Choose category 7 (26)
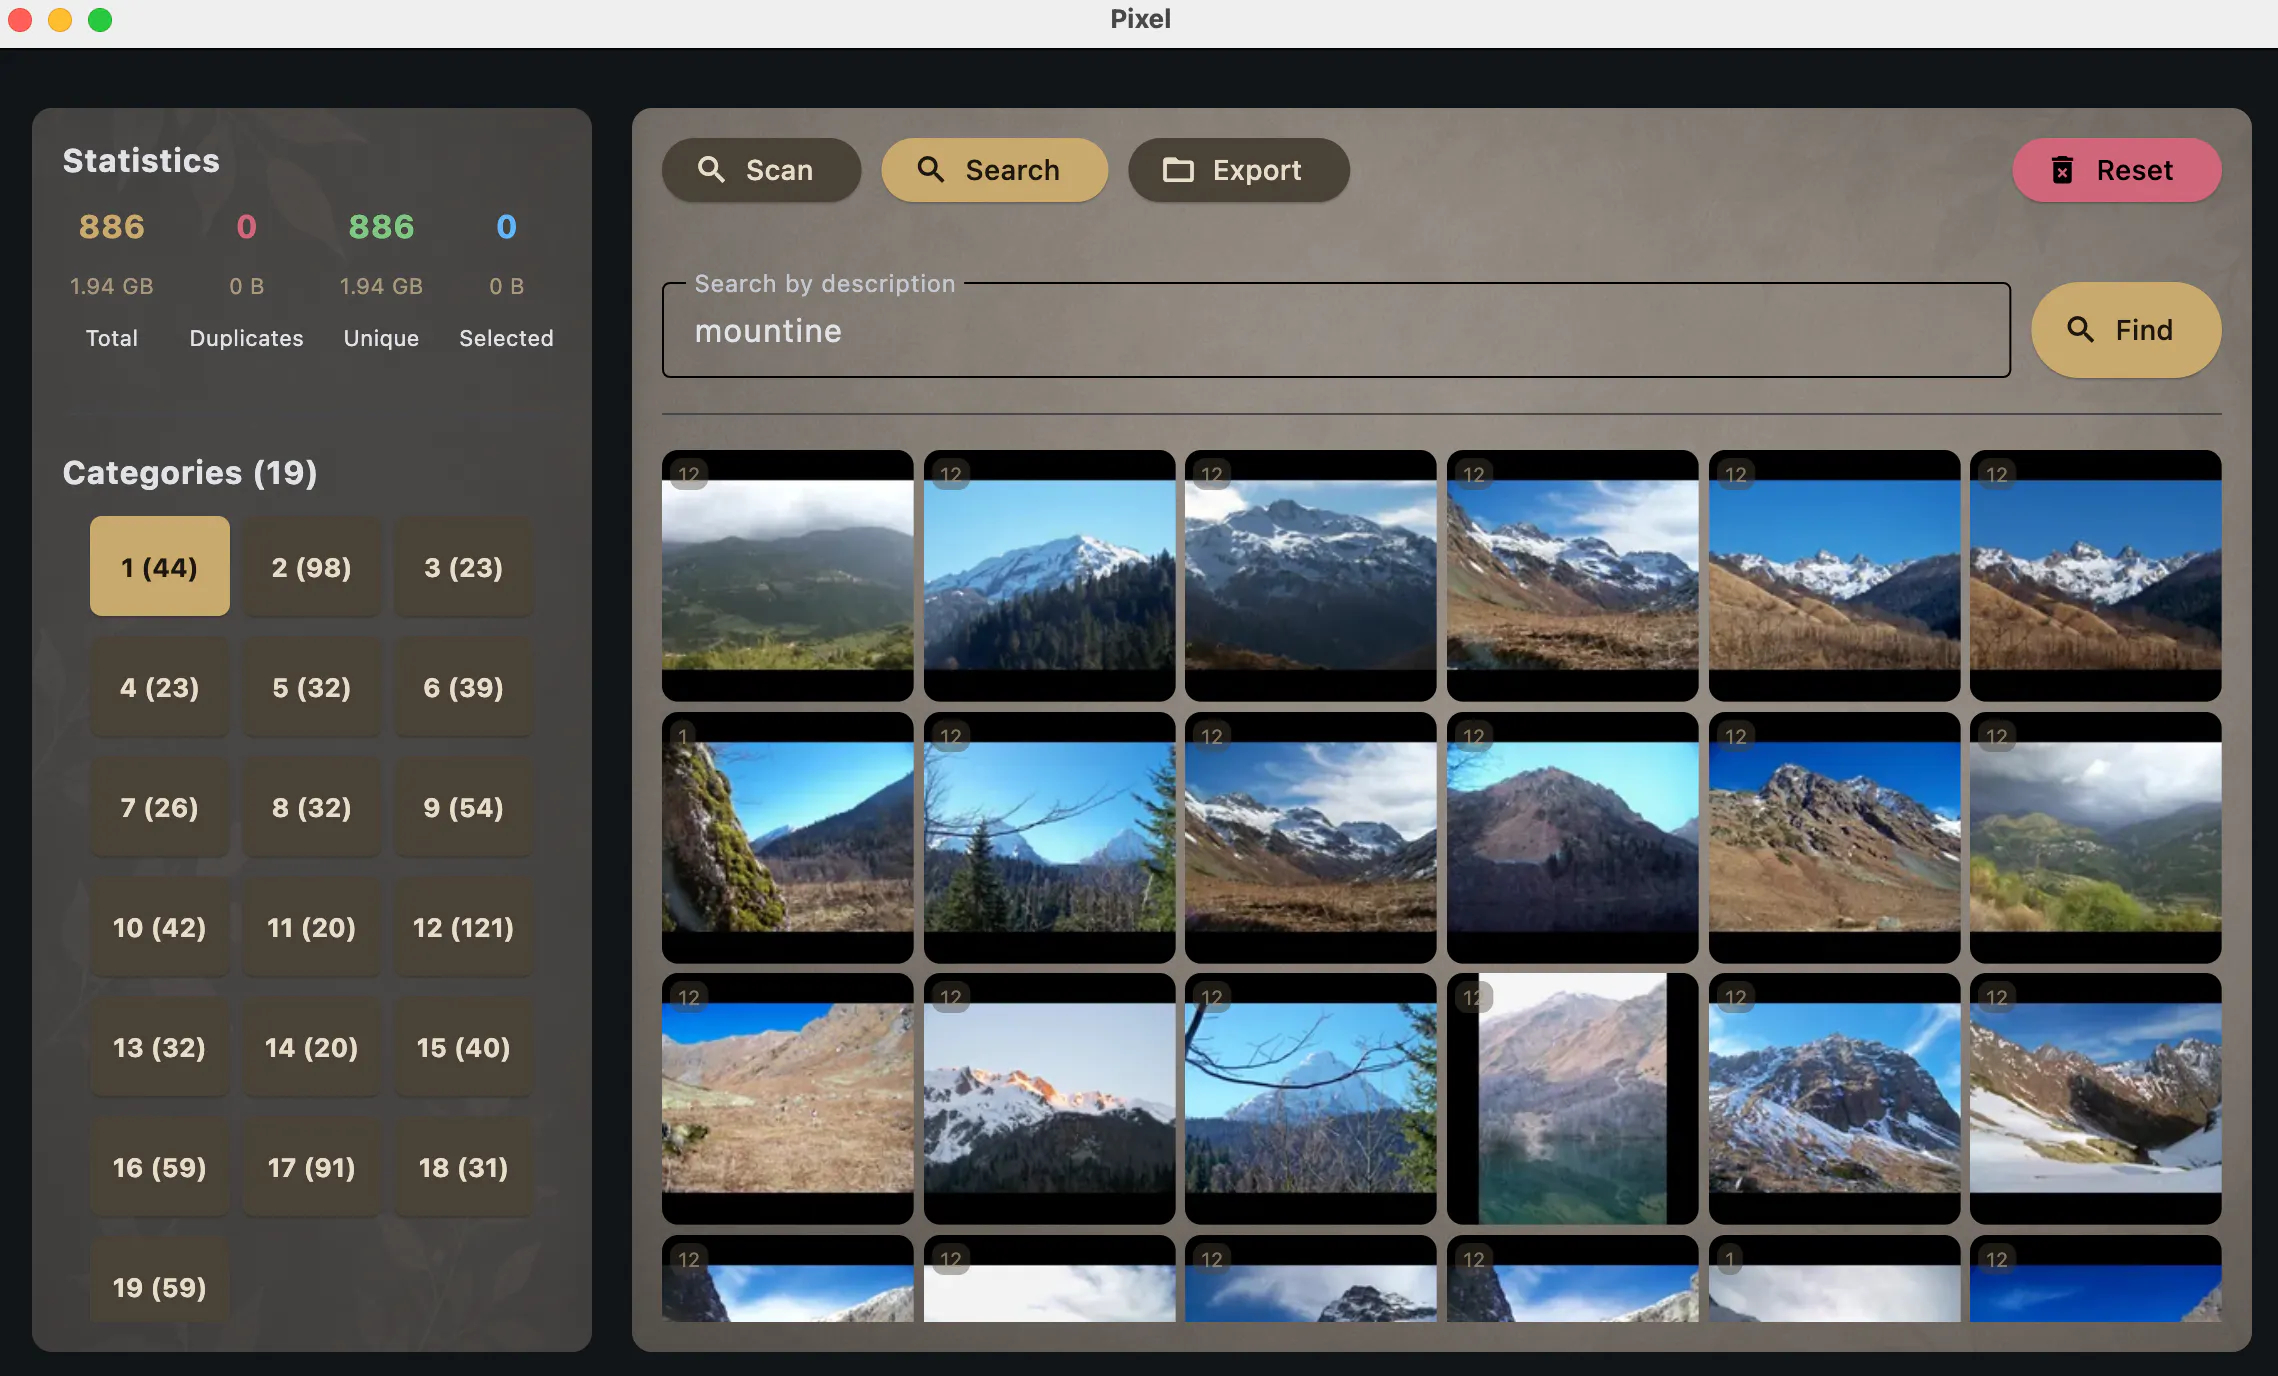2278x1376 pixels. [x=160, y=807]
